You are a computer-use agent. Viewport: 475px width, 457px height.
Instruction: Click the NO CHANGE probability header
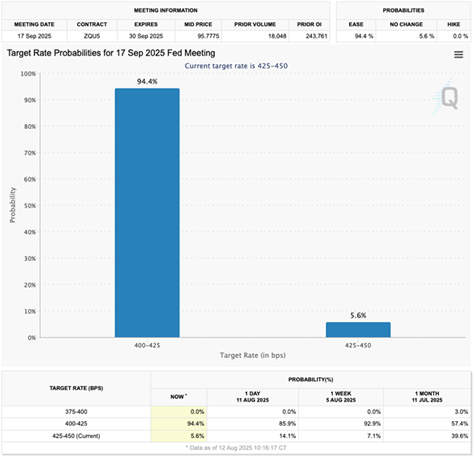click(x=406, y=24)
